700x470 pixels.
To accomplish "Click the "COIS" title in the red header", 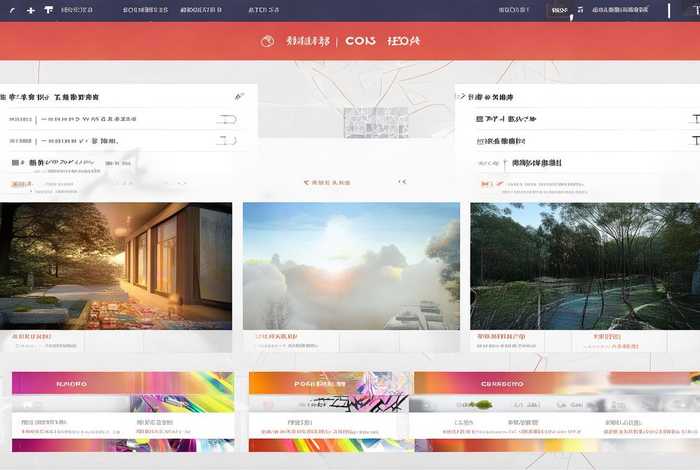I will tap(360, 41).
